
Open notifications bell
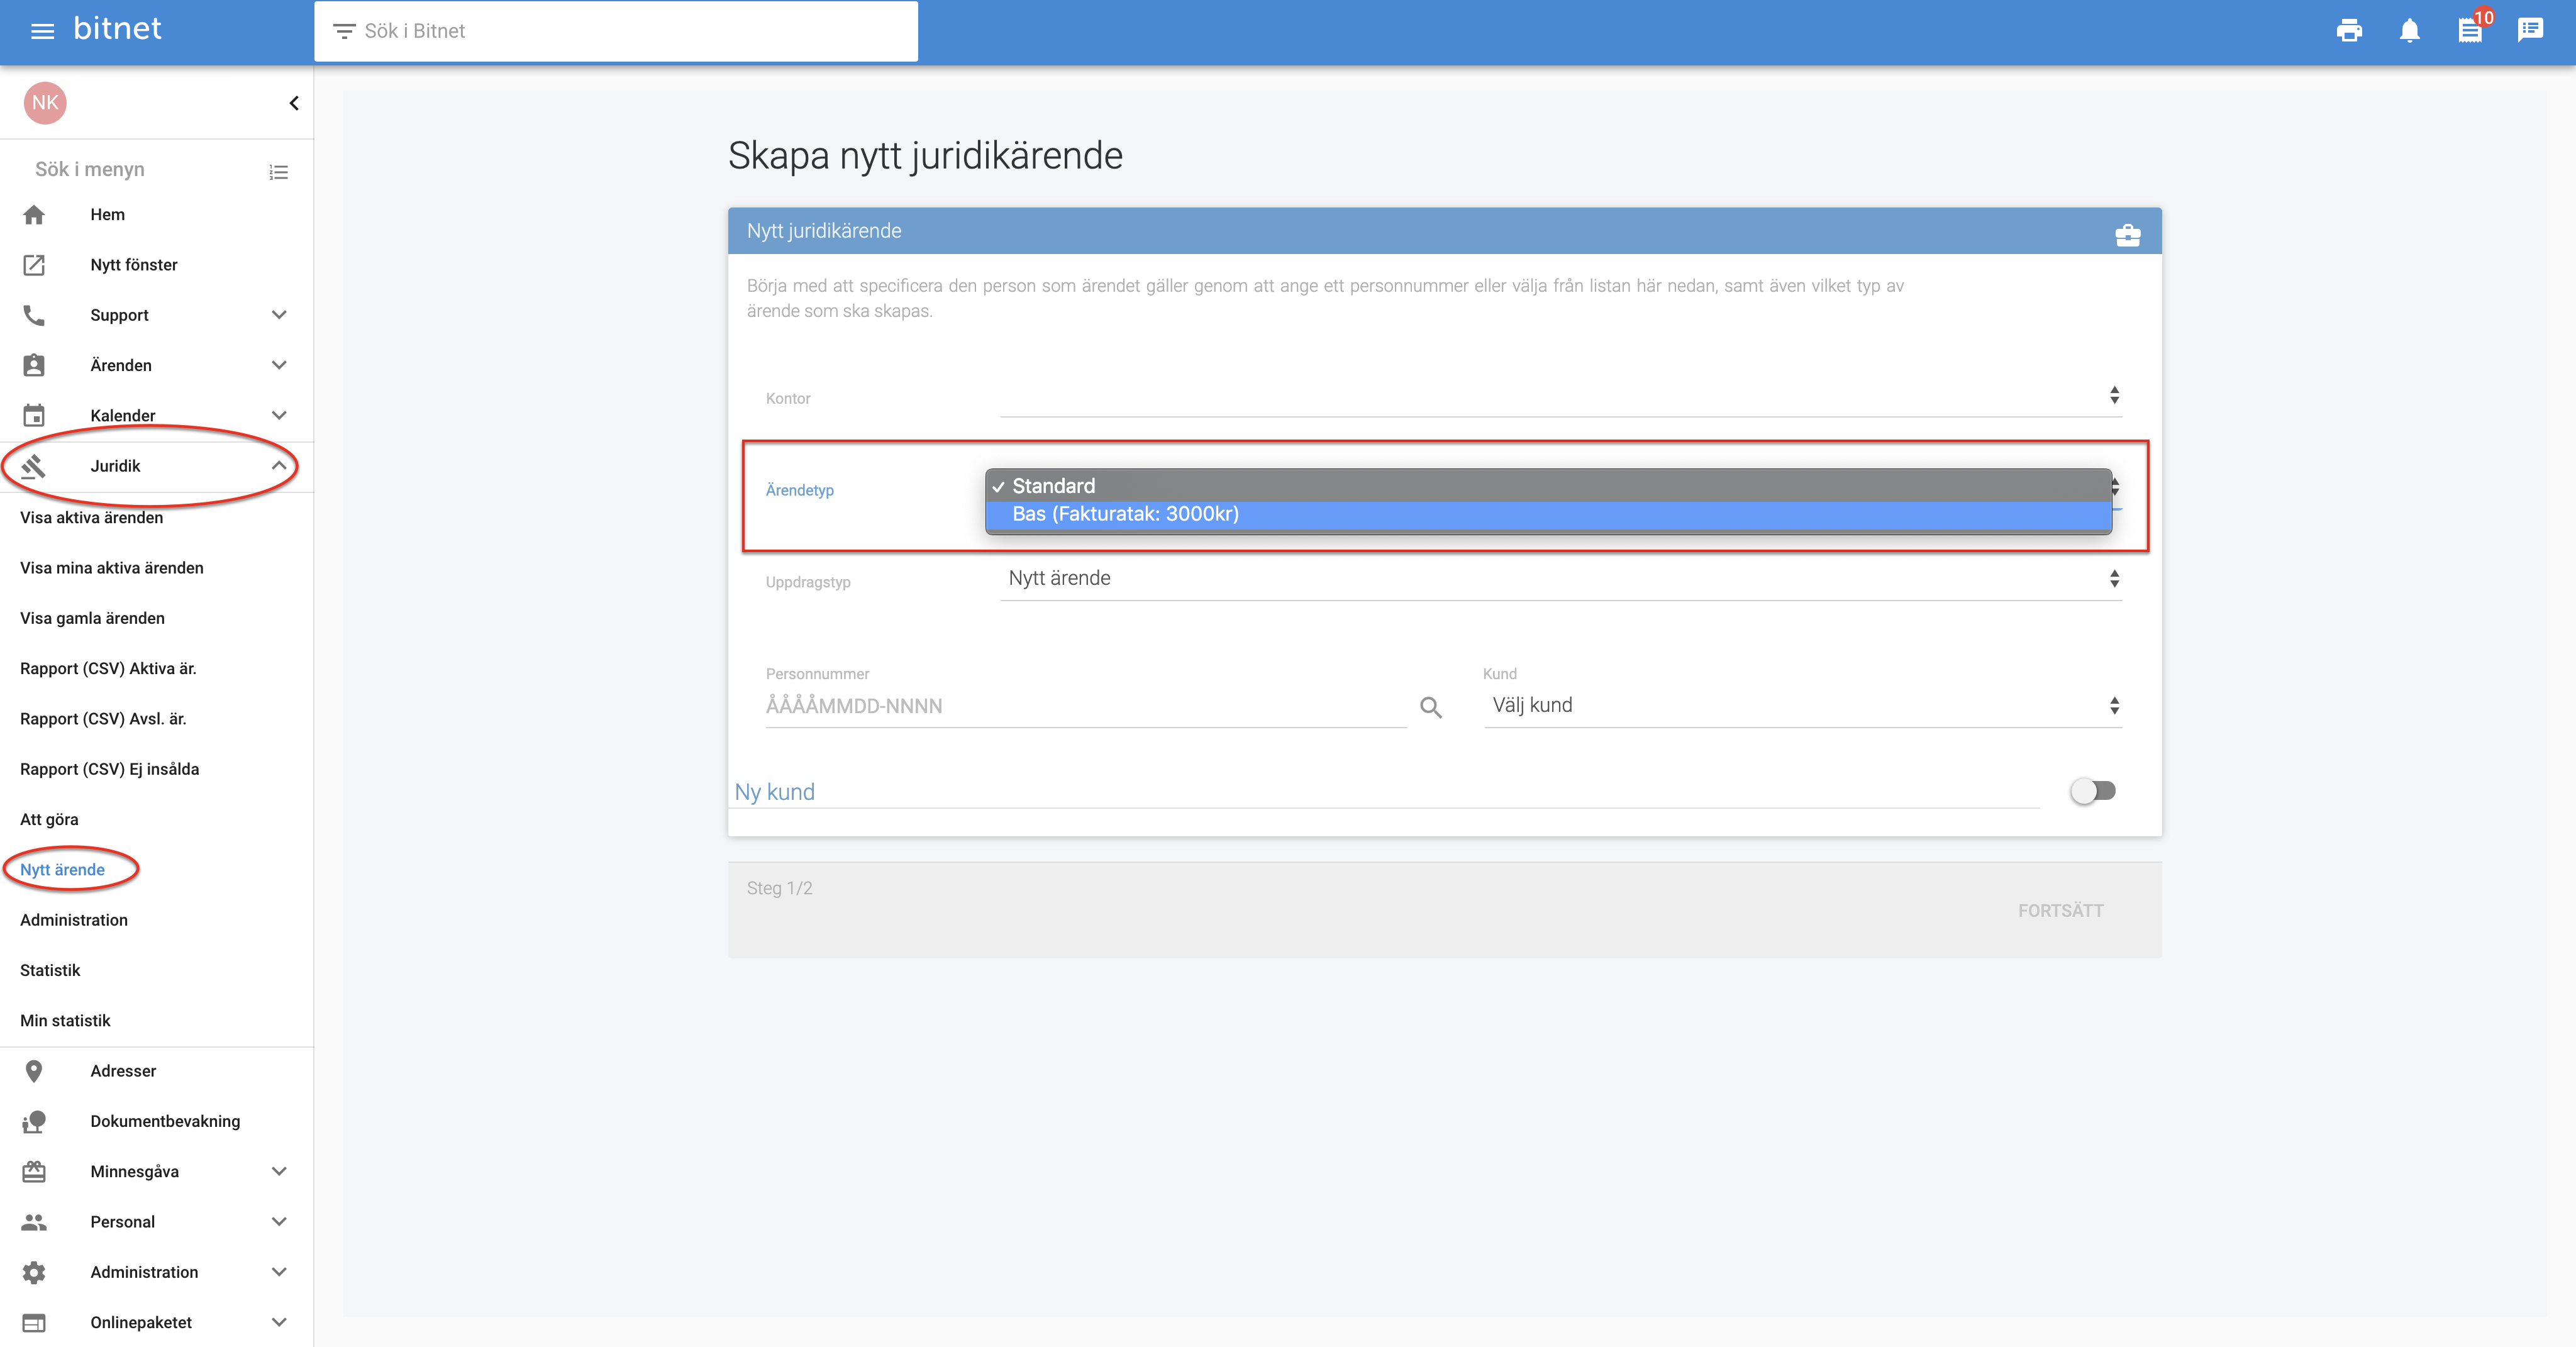pos(2410,31)
